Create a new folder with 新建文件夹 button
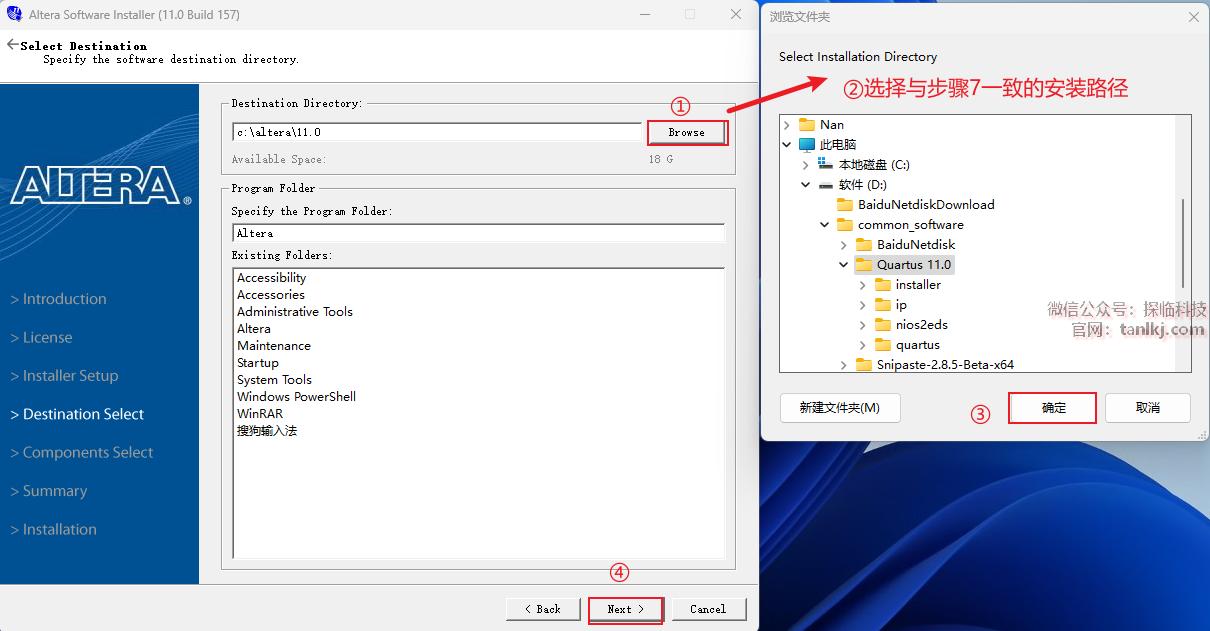The width and height of the screenshot is (1210, 631). (x=839, y=408)
